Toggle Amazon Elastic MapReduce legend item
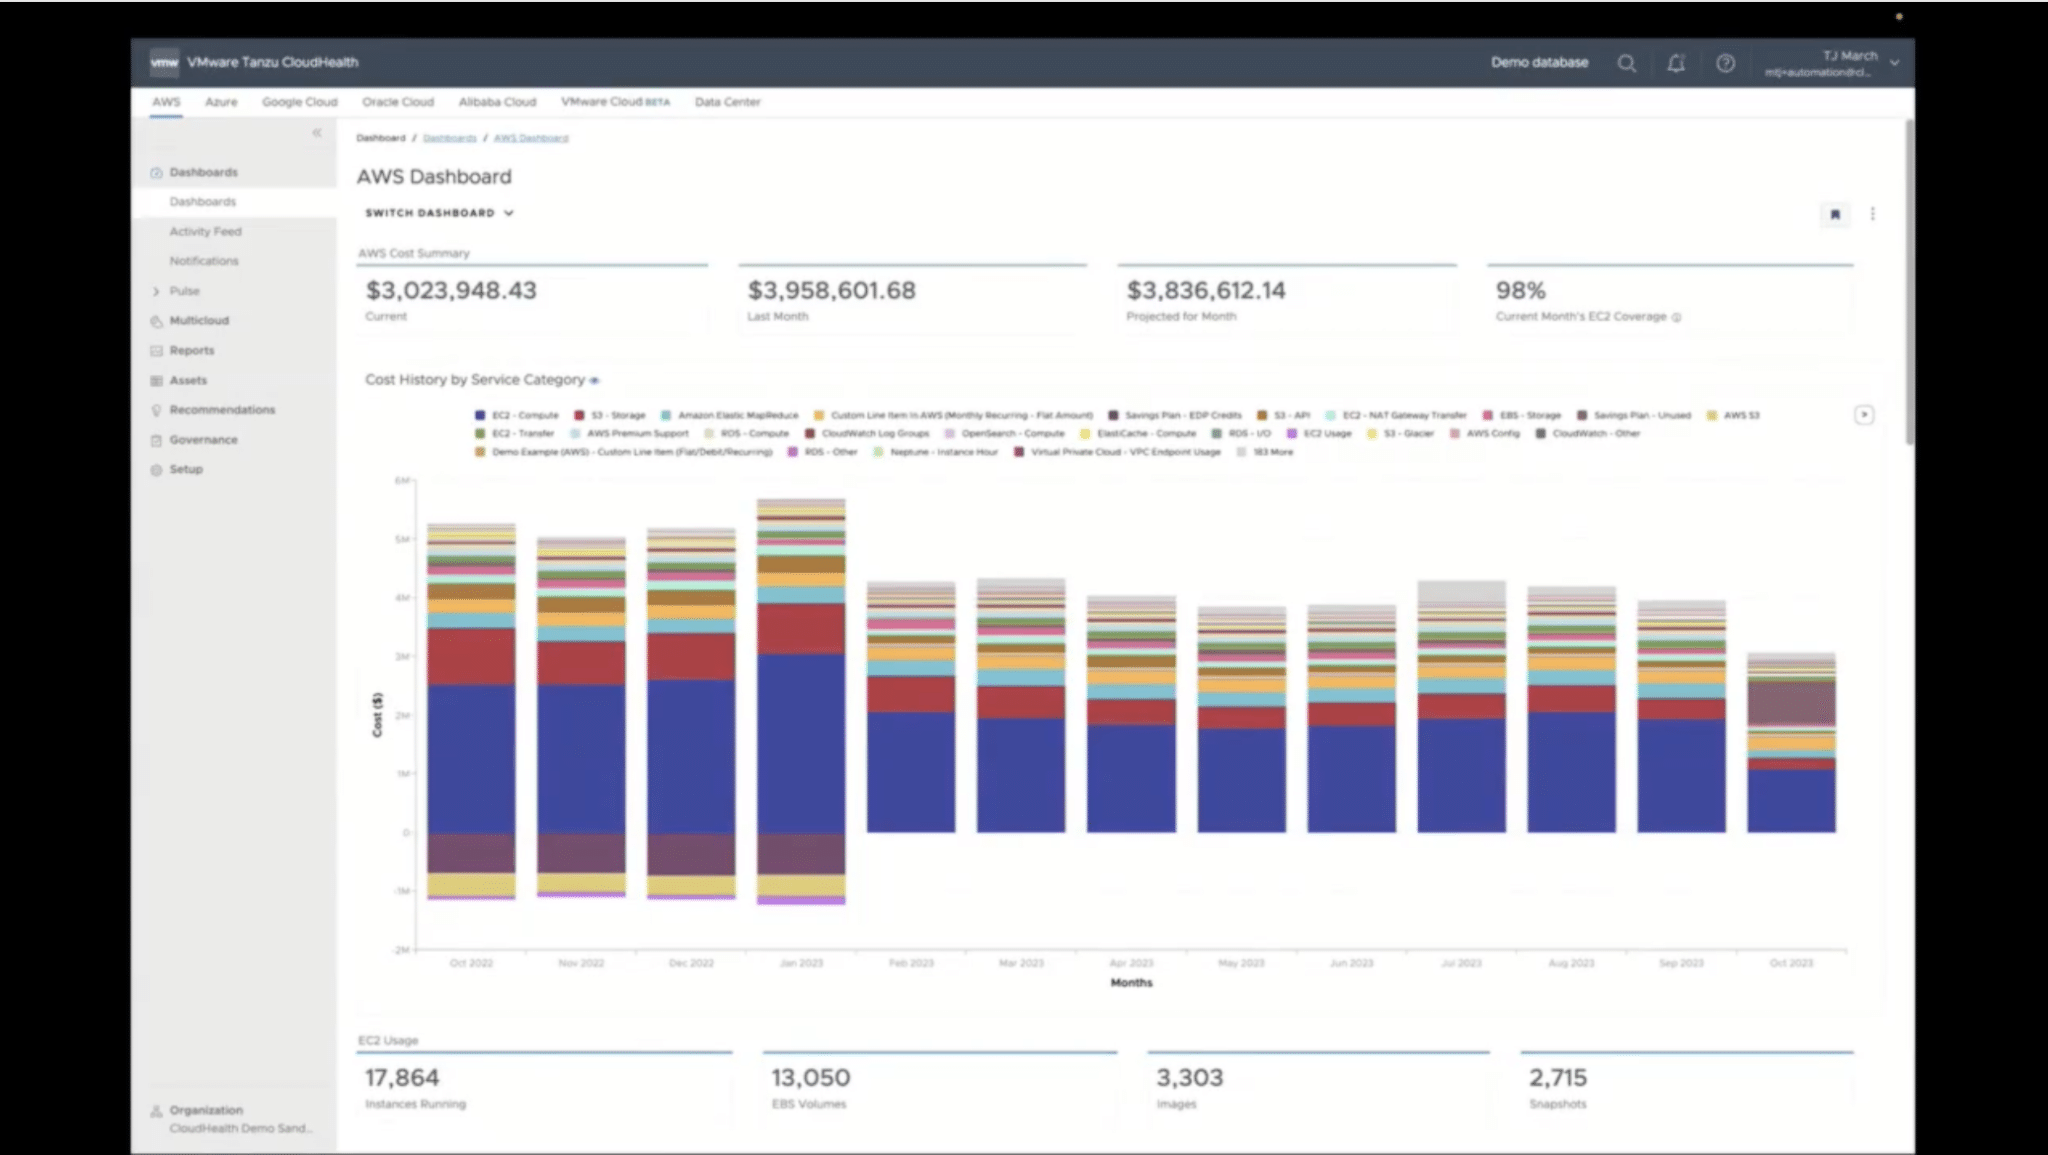 coord(730,415)
